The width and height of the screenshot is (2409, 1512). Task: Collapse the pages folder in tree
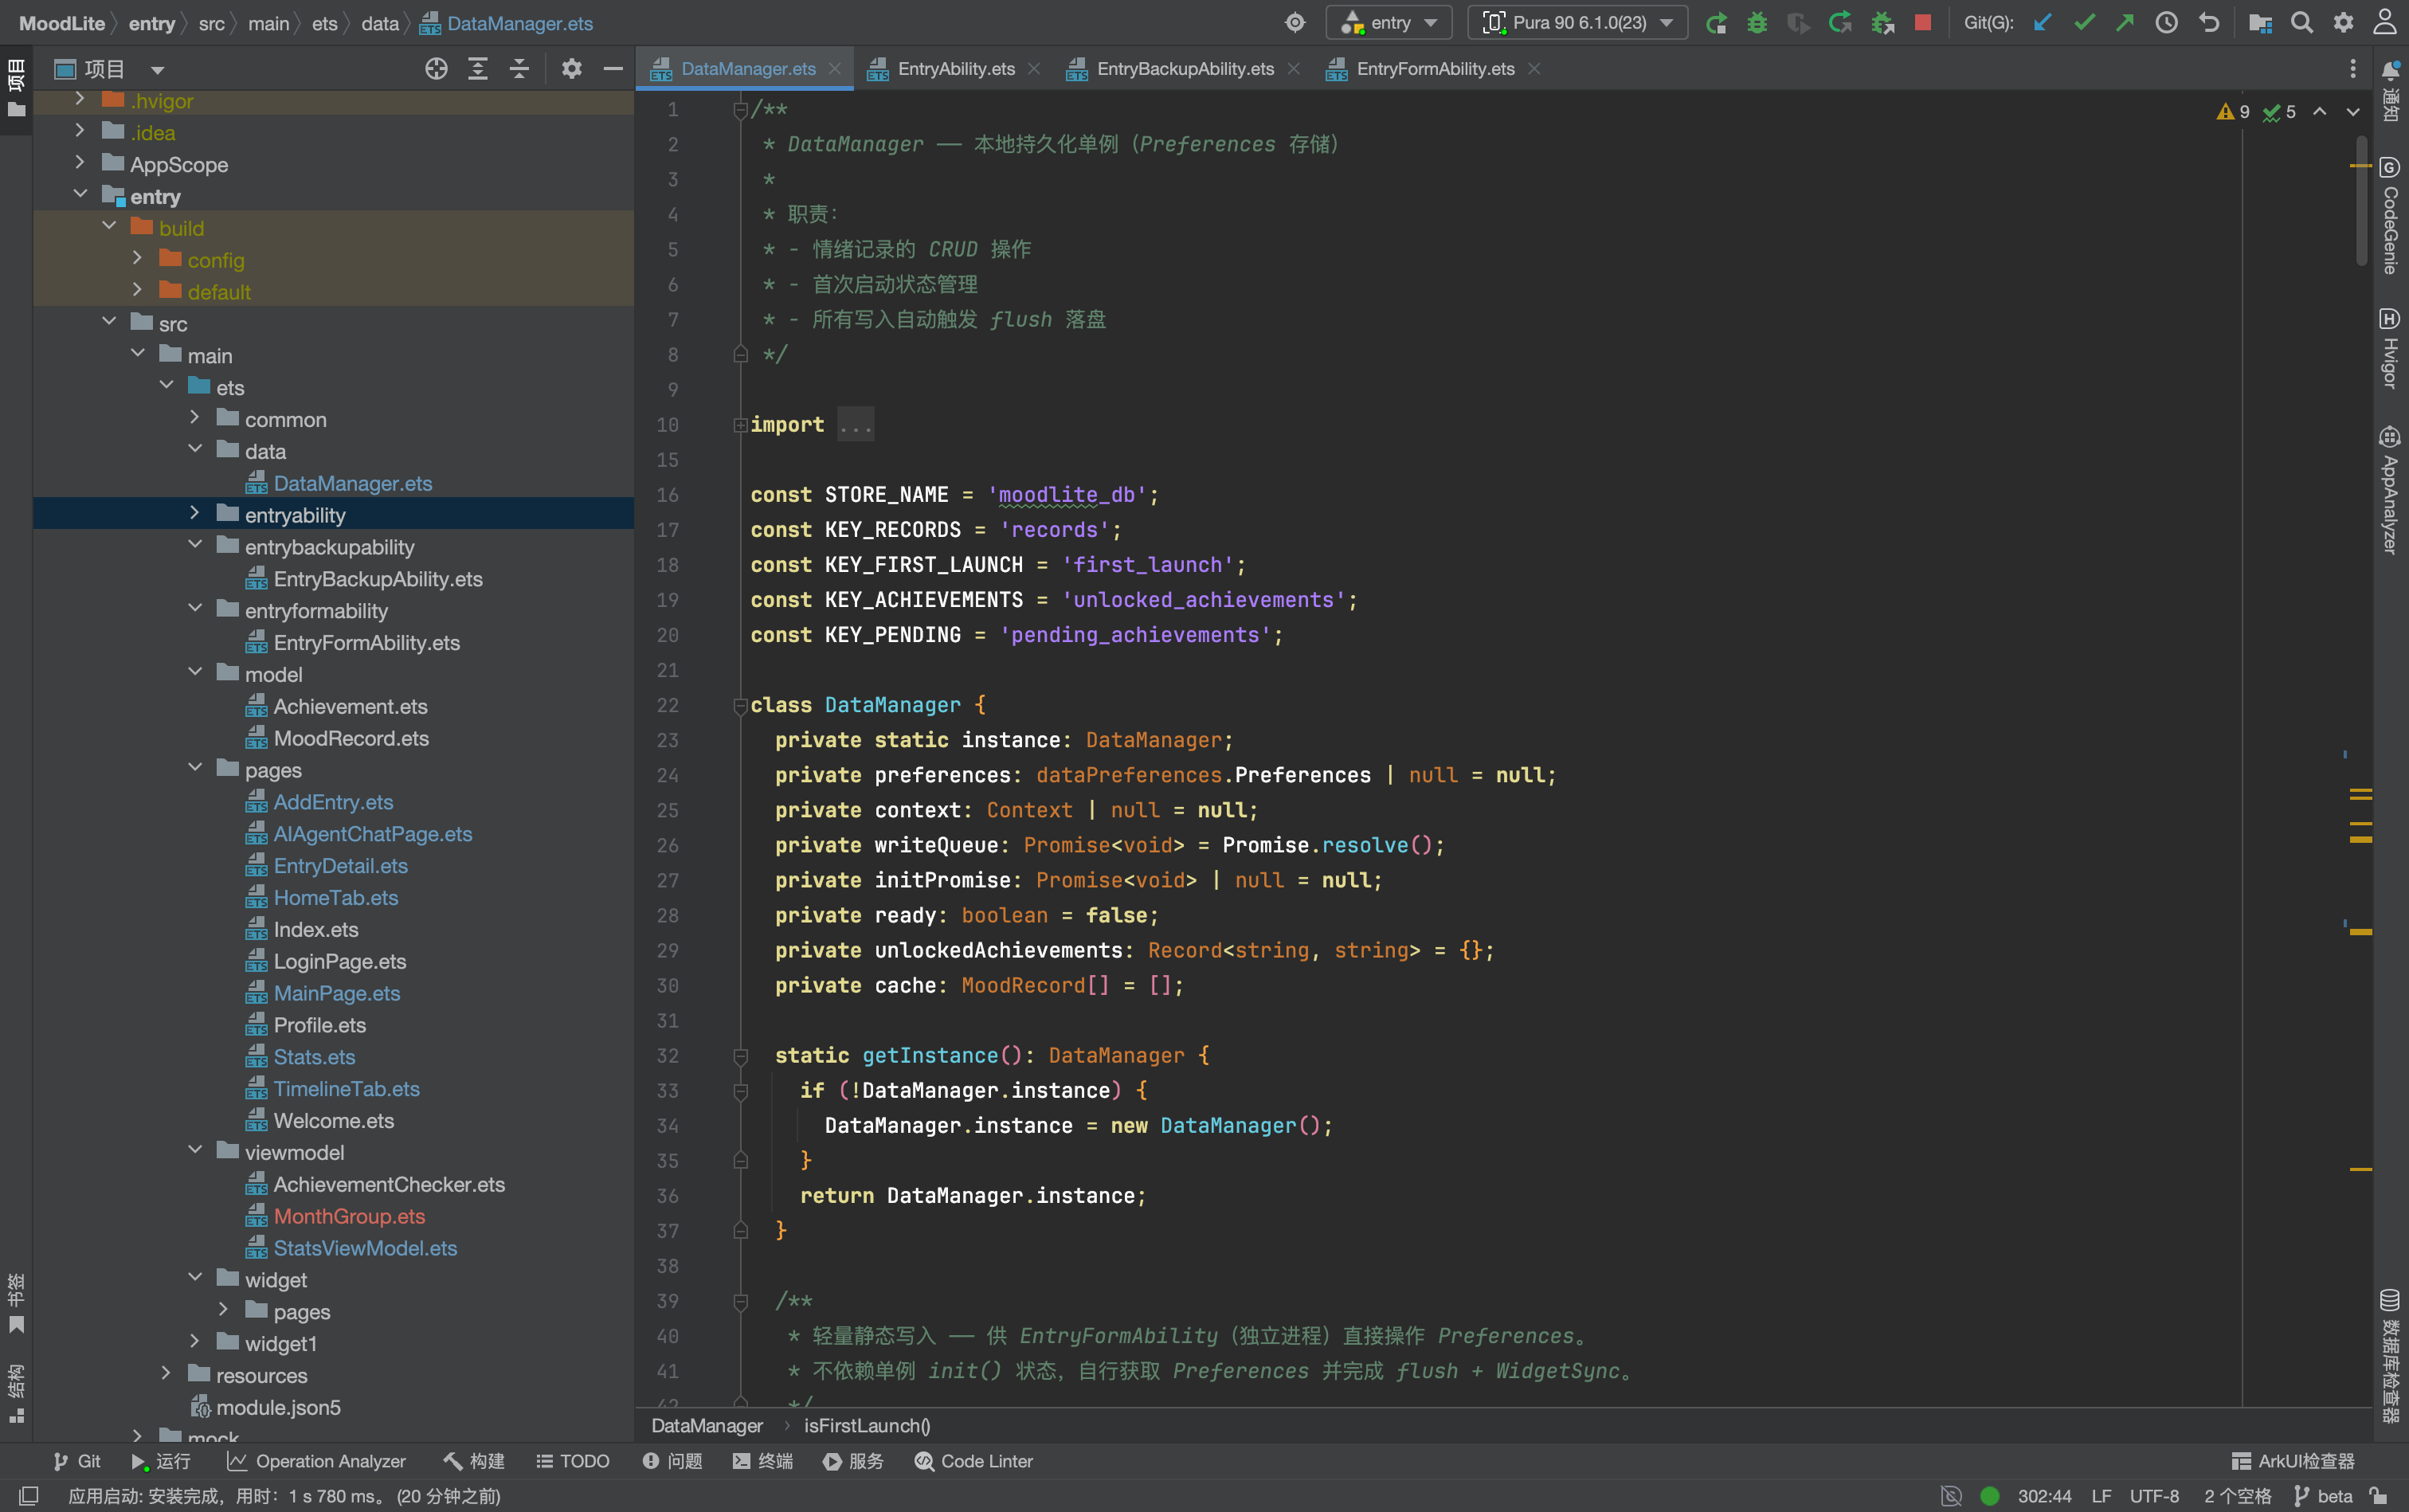[x=195, y=769]
